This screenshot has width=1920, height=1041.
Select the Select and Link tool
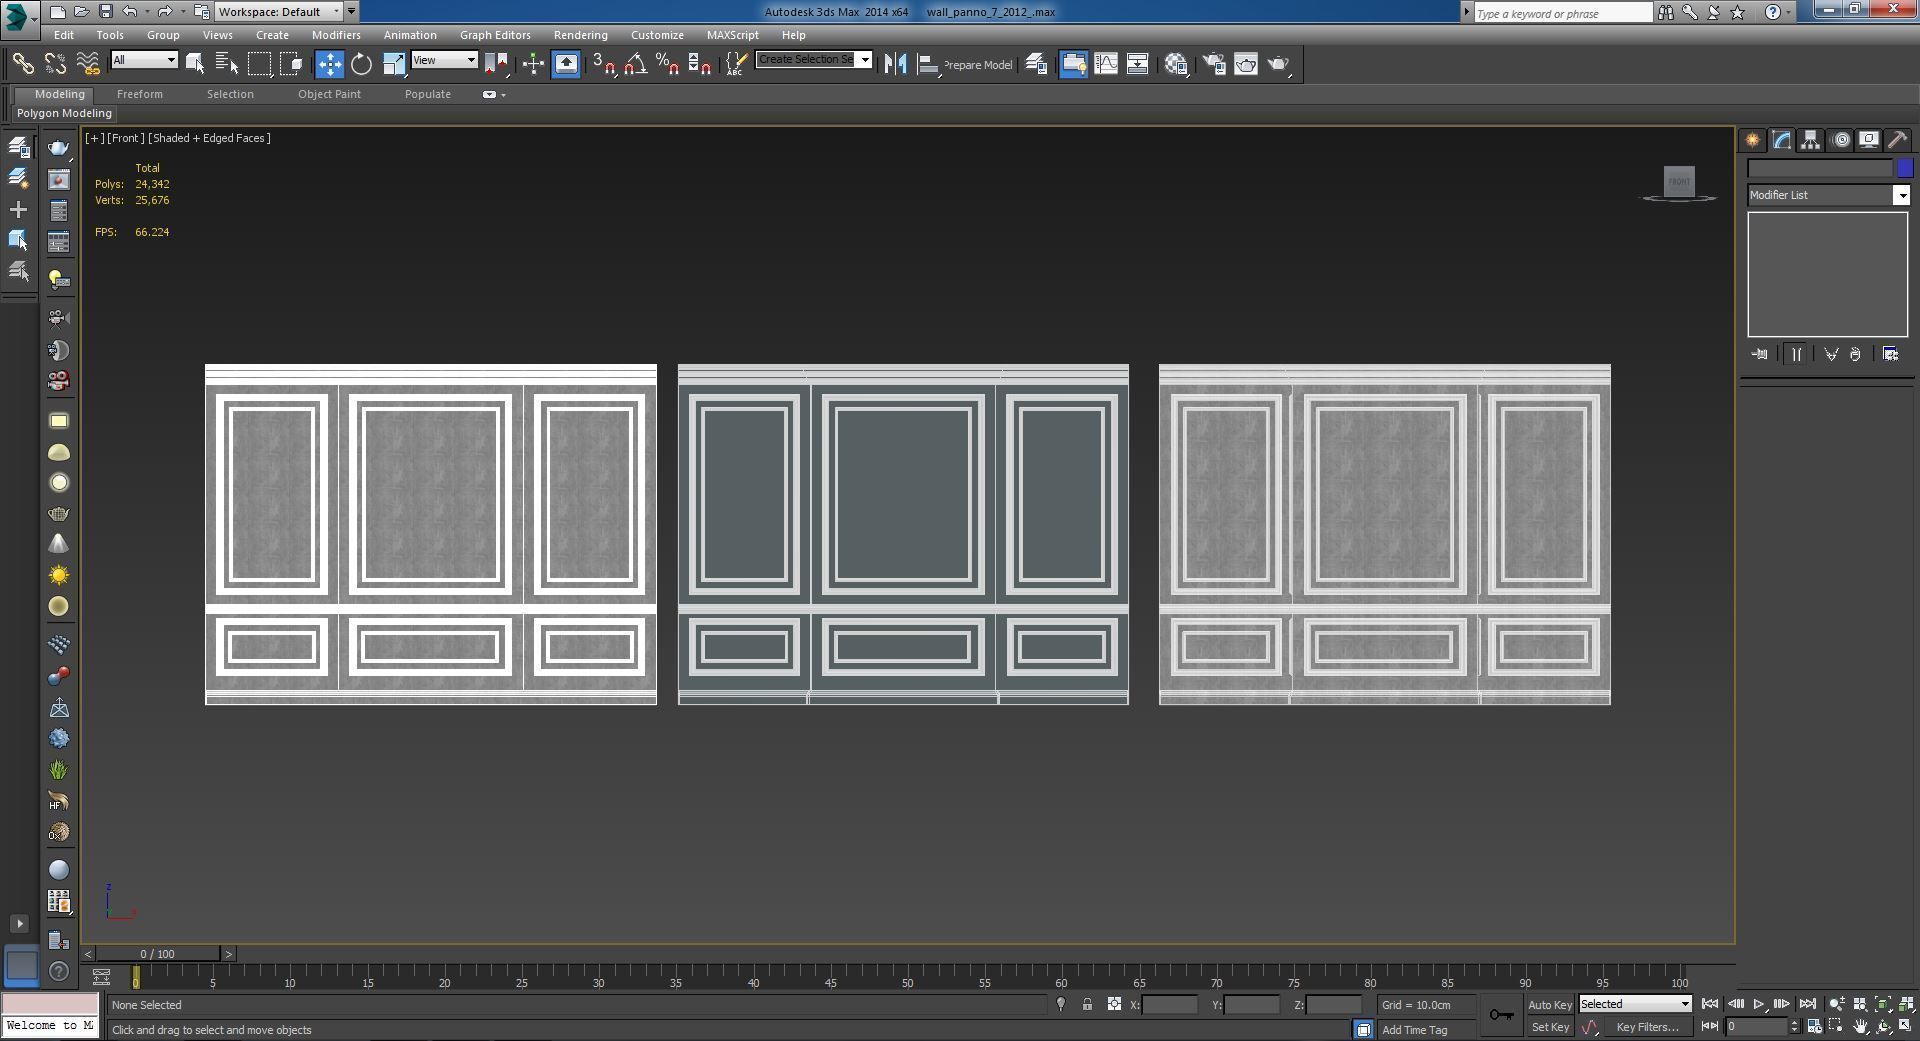point(22,64)
